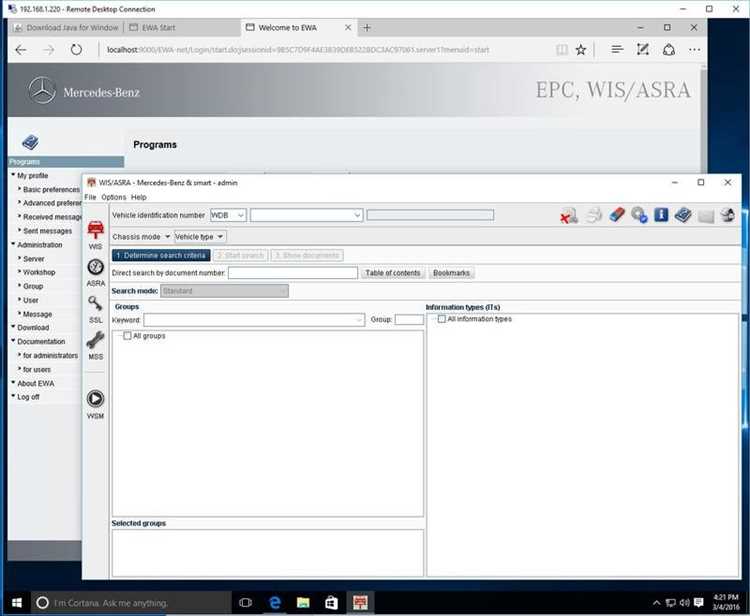Click the eraser clear icon
The width and height of the screenshot is (750, 616).
[x=617, y=215]
